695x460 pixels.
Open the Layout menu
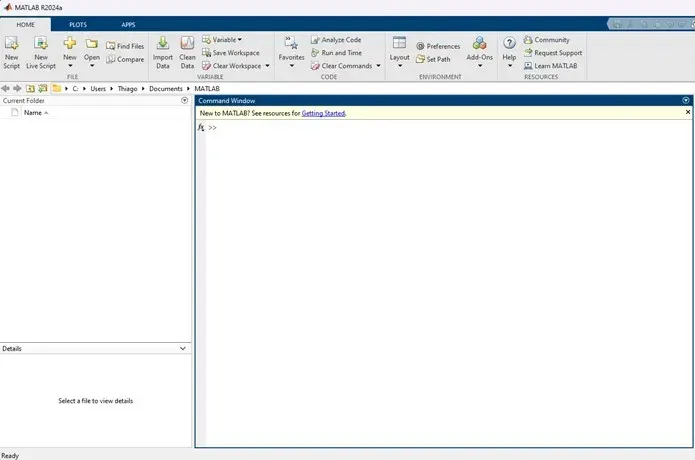pos(399,53)
